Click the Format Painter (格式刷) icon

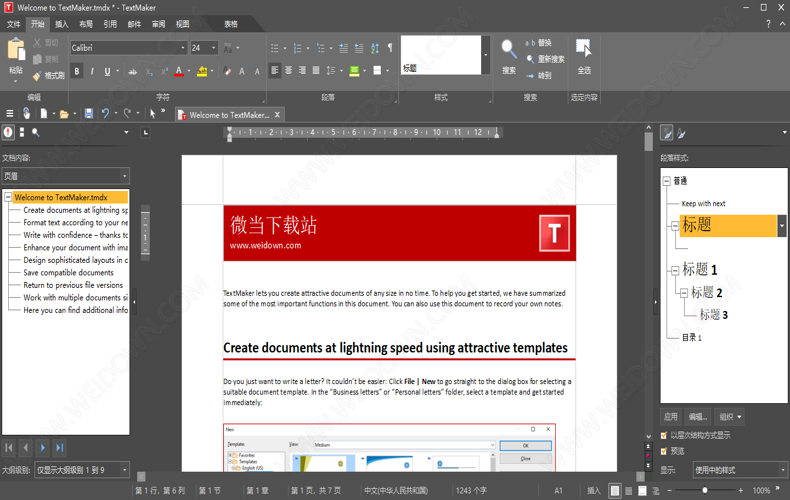tap(37, 75)
